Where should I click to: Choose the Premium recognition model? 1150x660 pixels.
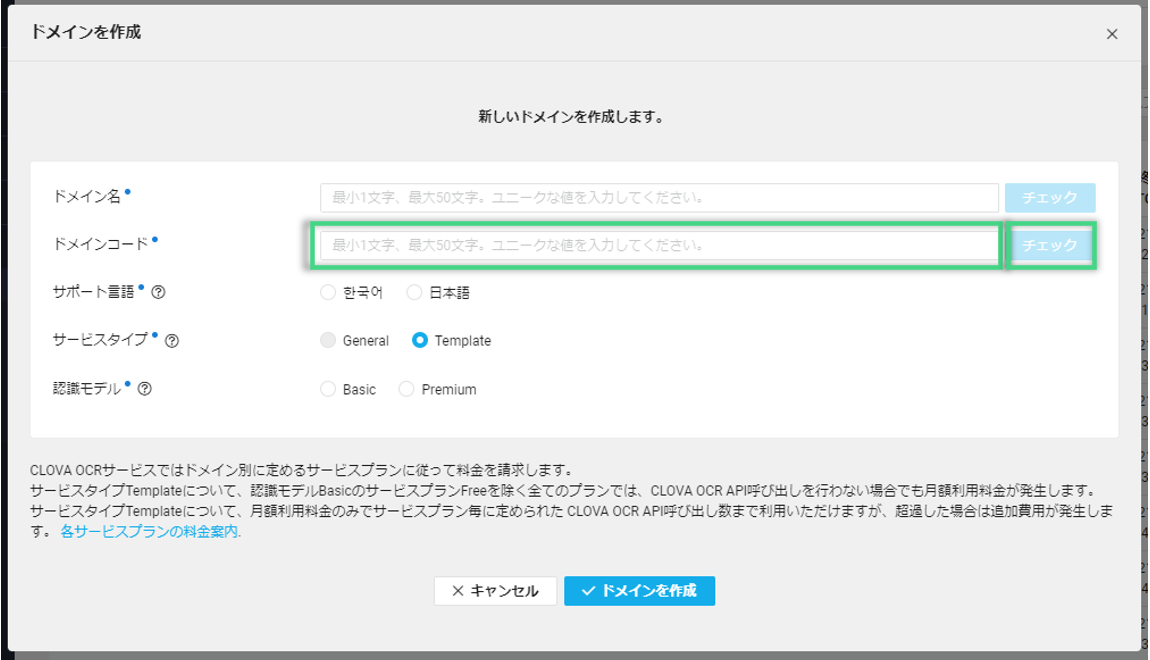coord(406,389)
